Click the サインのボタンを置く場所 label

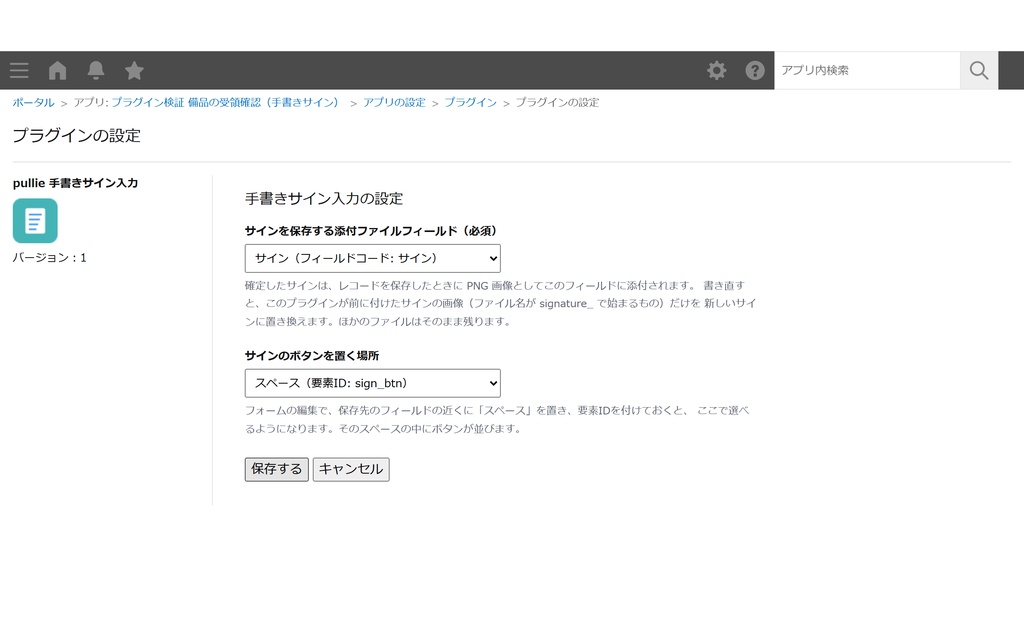(312, 356)
